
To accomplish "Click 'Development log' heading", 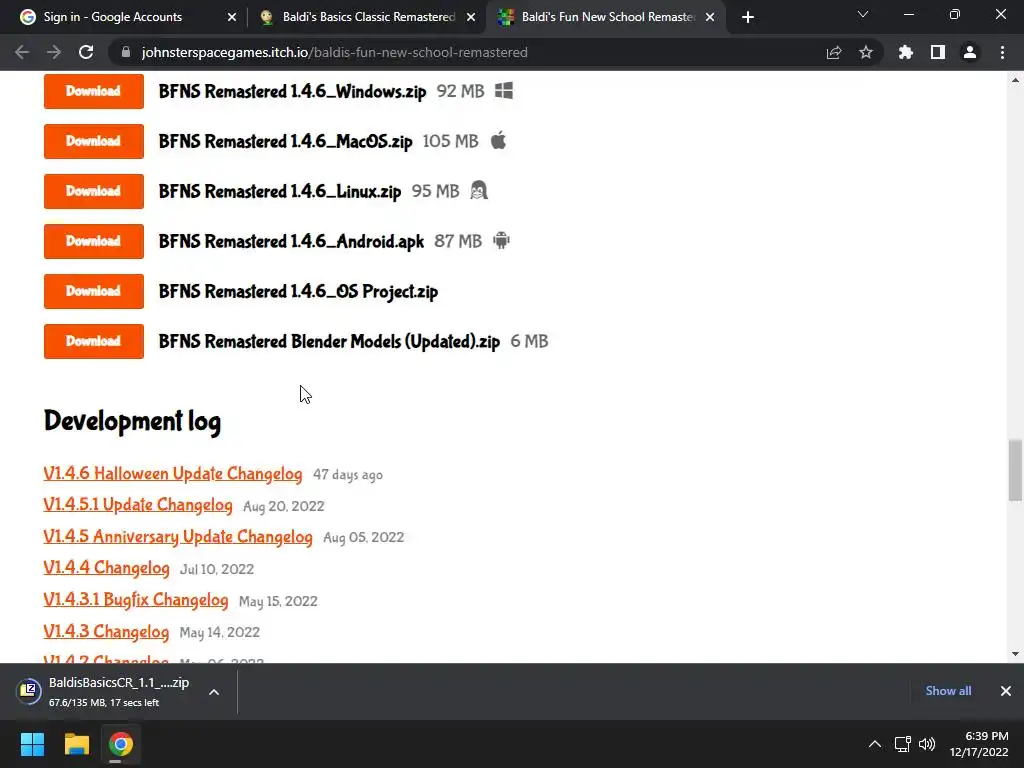I will [133, 421].
